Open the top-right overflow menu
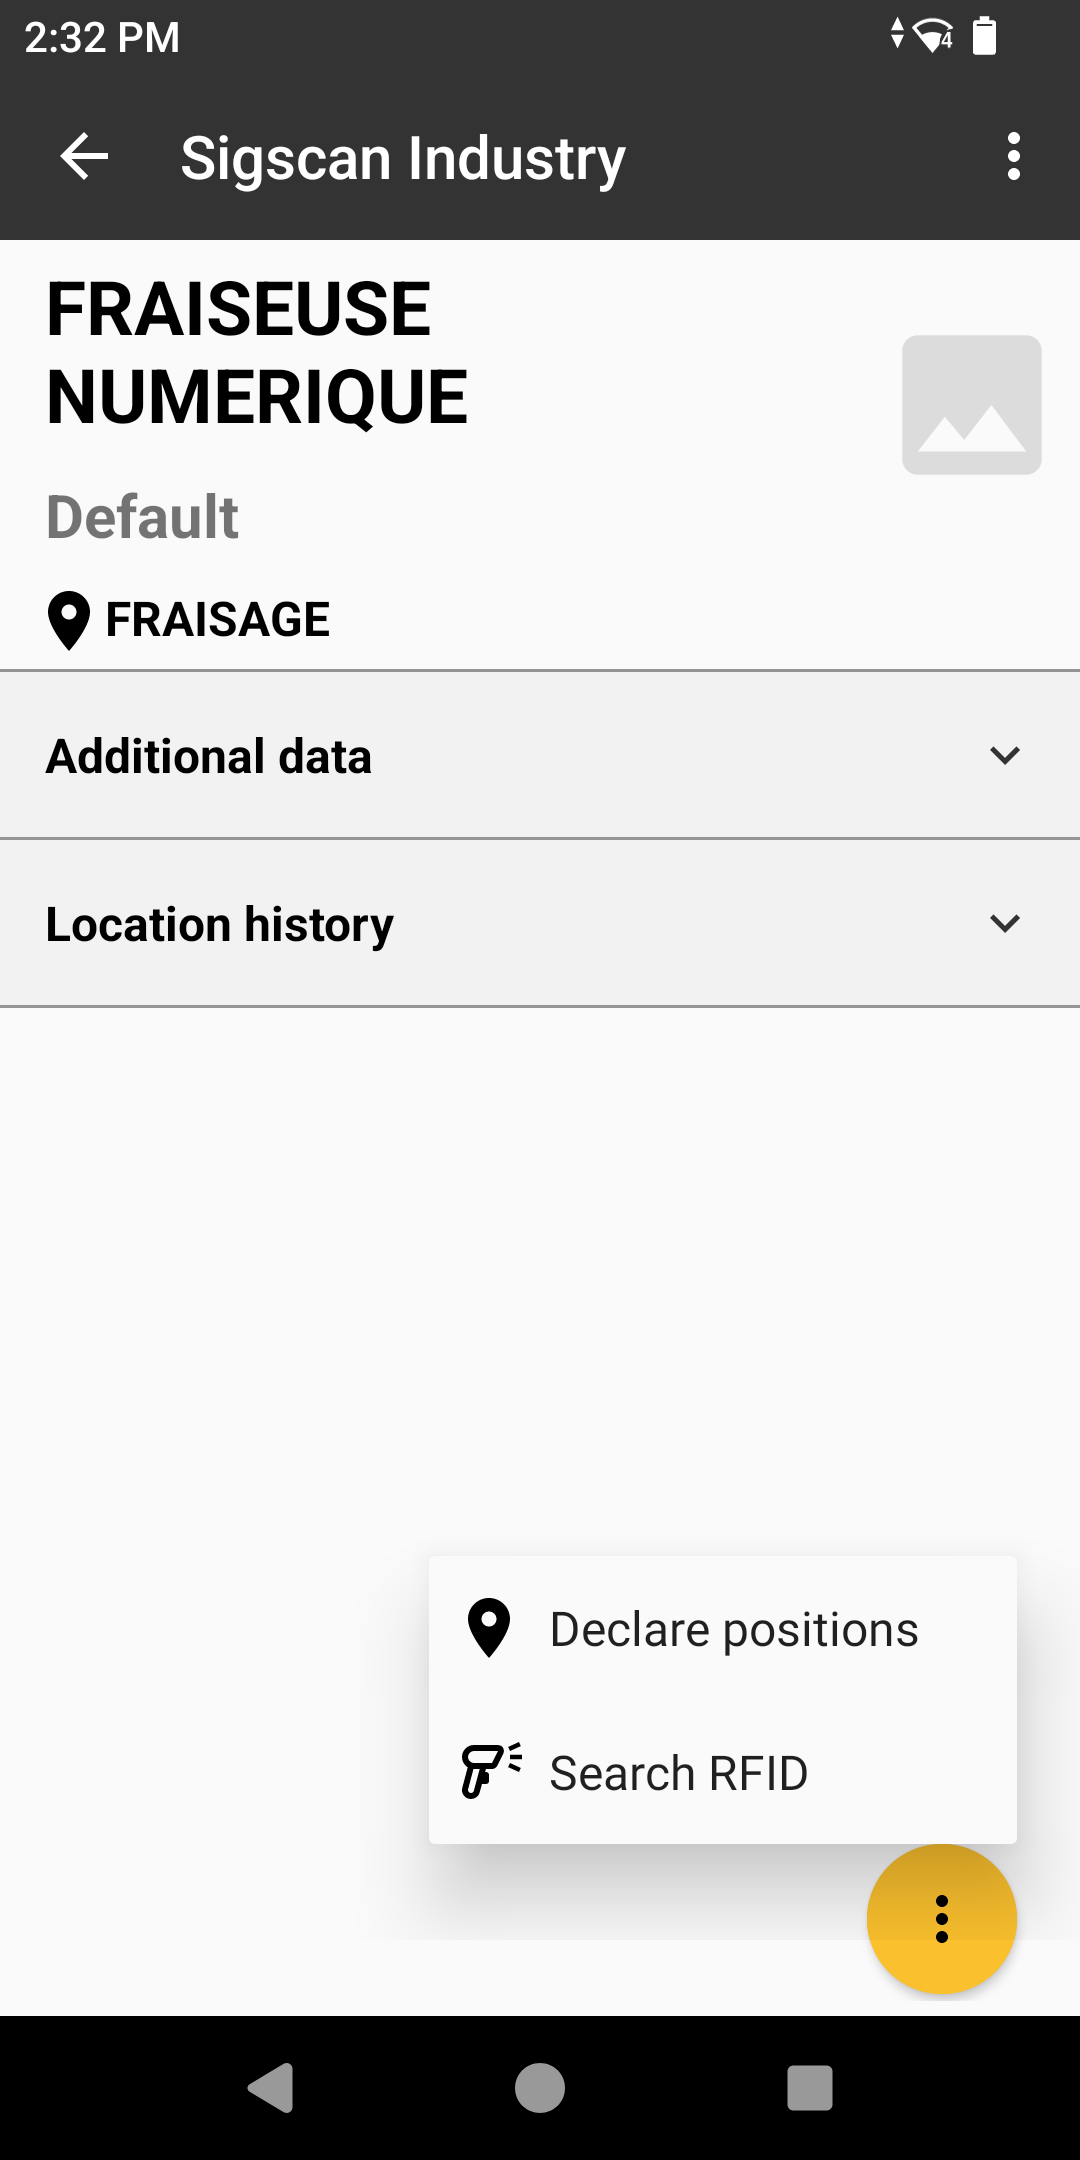 point(1014,157)
